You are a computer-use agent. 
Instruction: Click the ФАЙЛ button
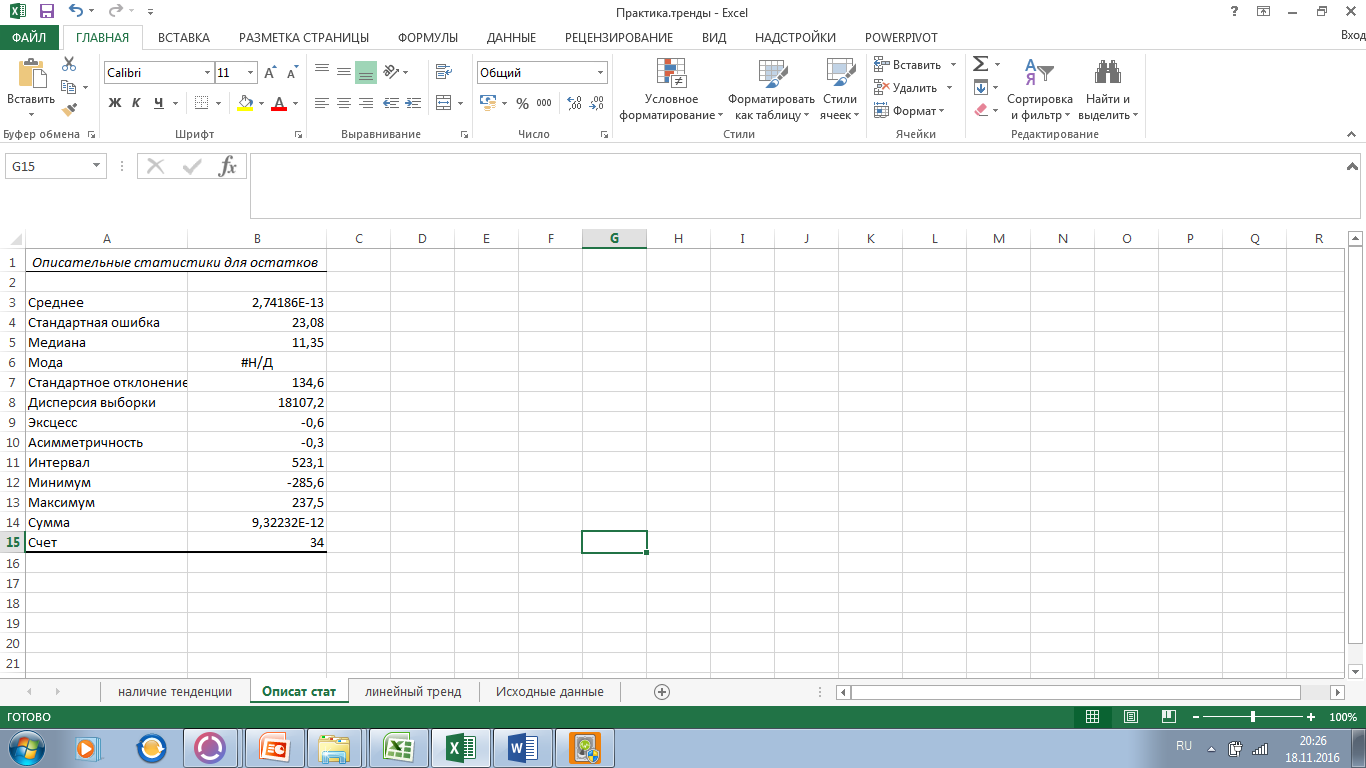coord(30,37)
